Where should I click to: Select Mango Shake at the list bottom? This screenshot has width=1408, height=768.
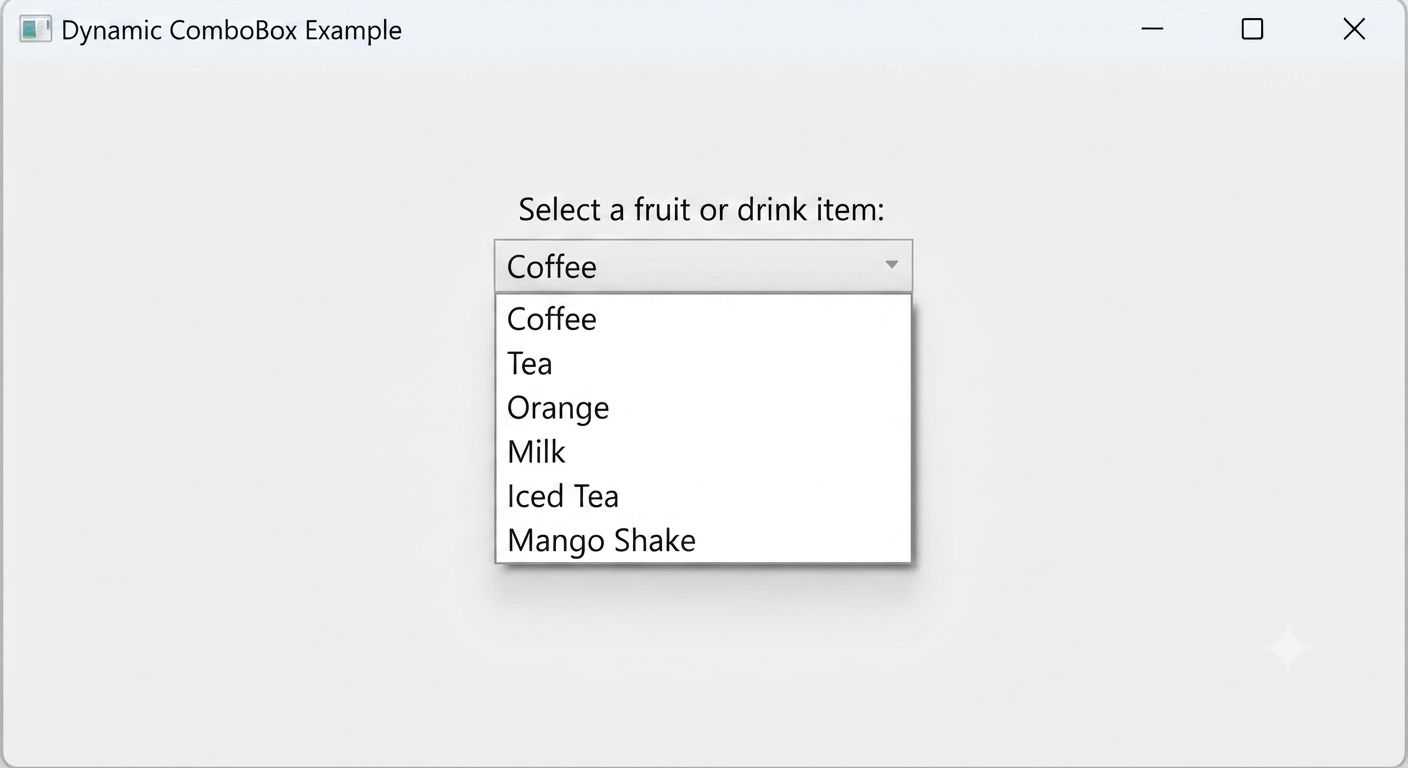click(x=703, y=540)
